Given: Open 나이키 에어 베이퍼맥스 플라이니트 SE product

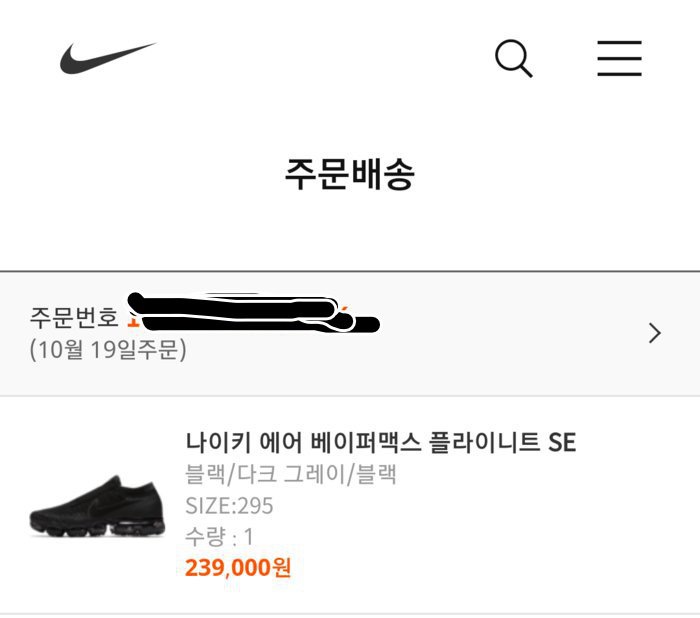Looking at the screenshot, I should pyautogui.click(x=381, y=442).
